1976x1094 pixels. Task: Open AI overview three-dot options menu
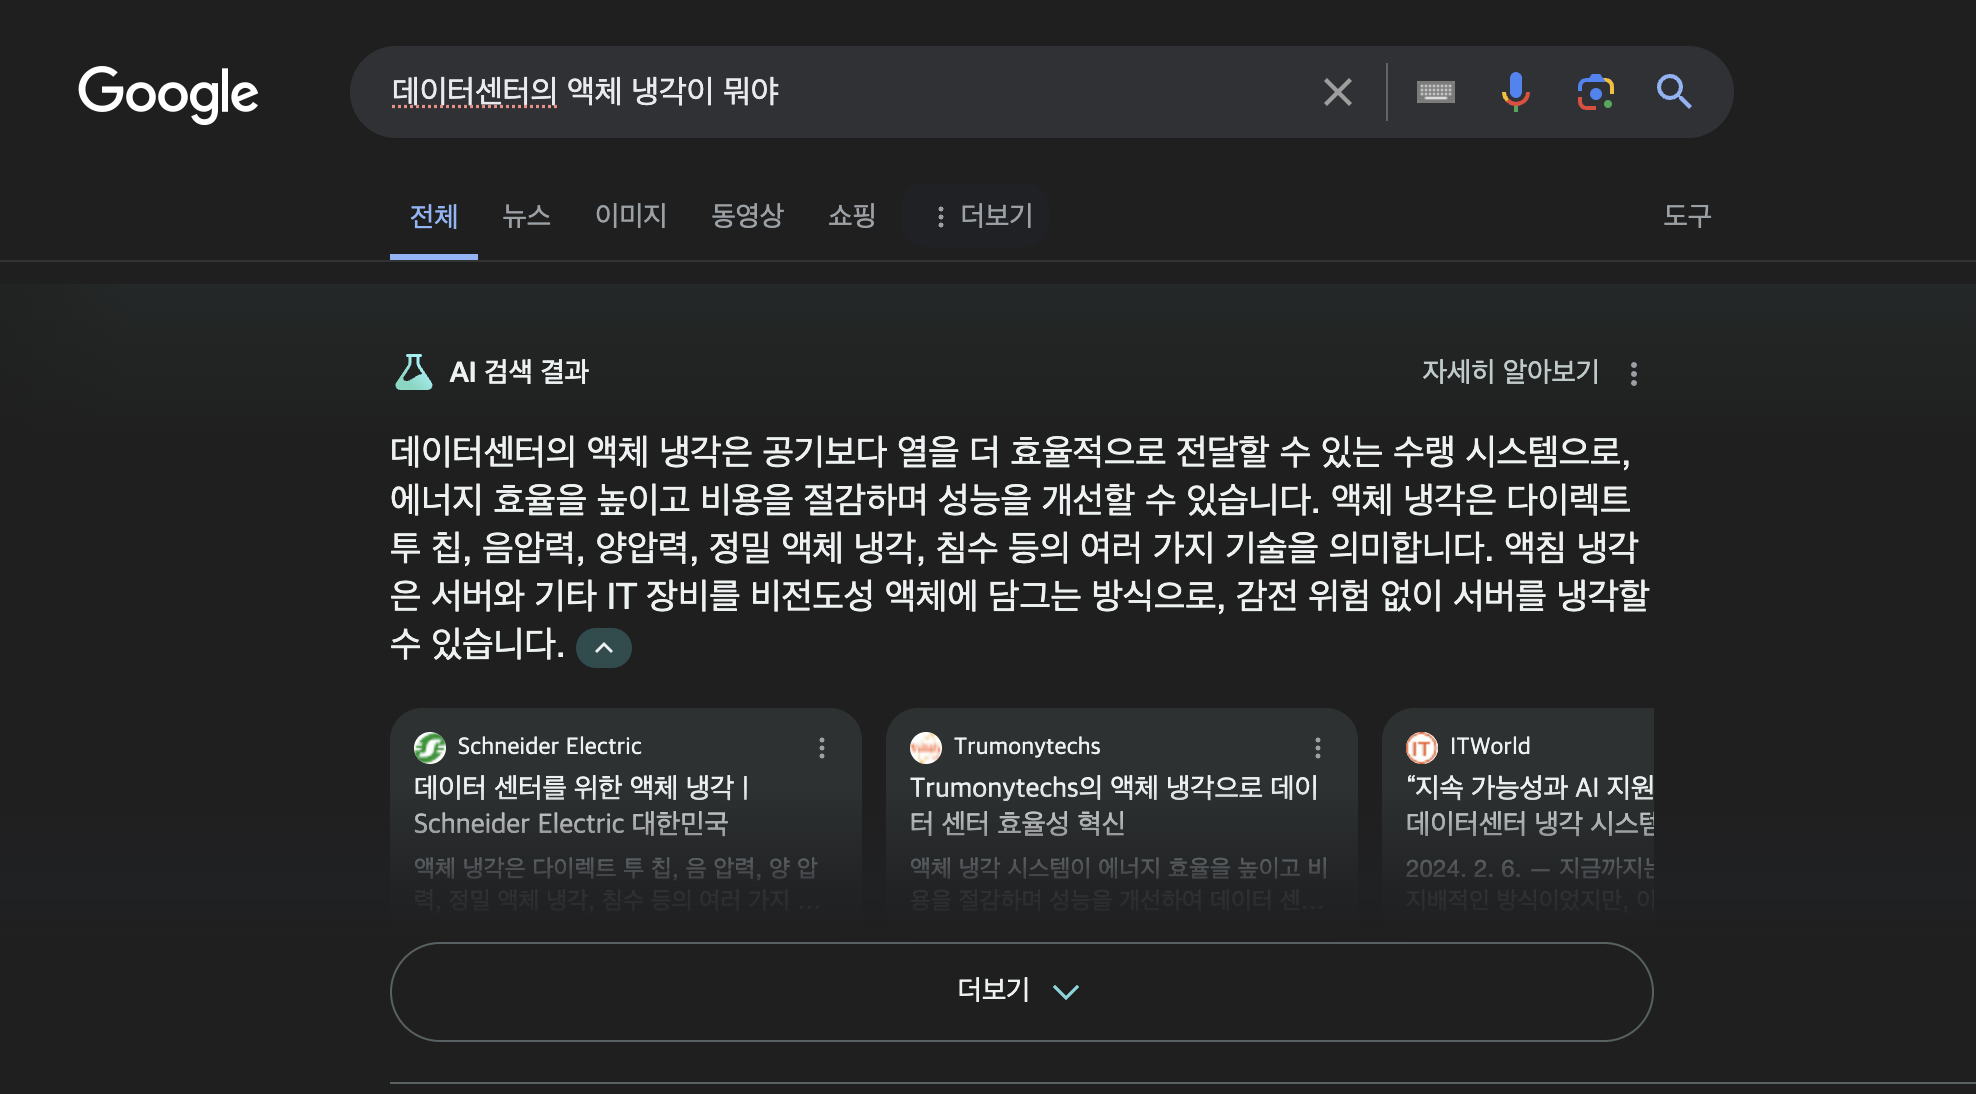[1634, 373]
